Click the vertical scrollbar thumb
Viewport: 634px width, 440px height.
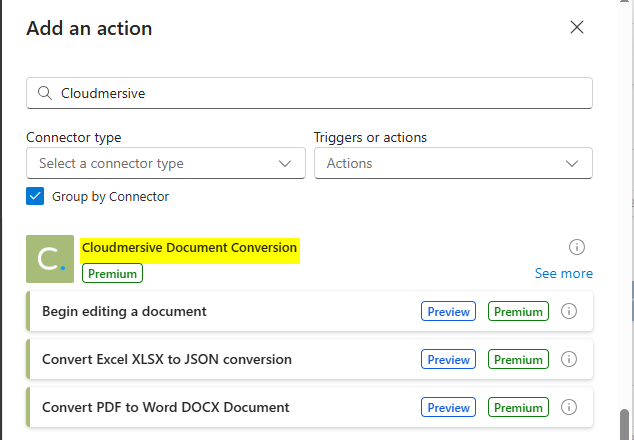[x=625, y=425]
